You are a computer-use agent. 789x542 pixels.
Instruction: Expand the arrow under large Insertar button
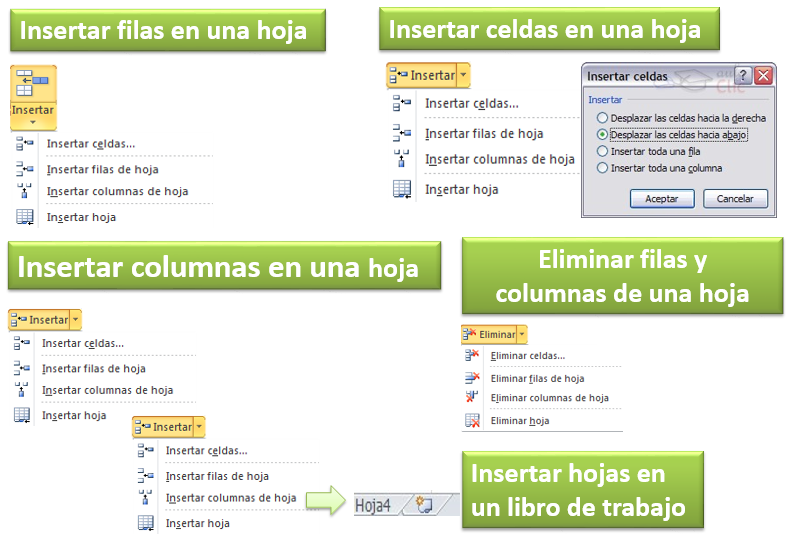point(33,122)
